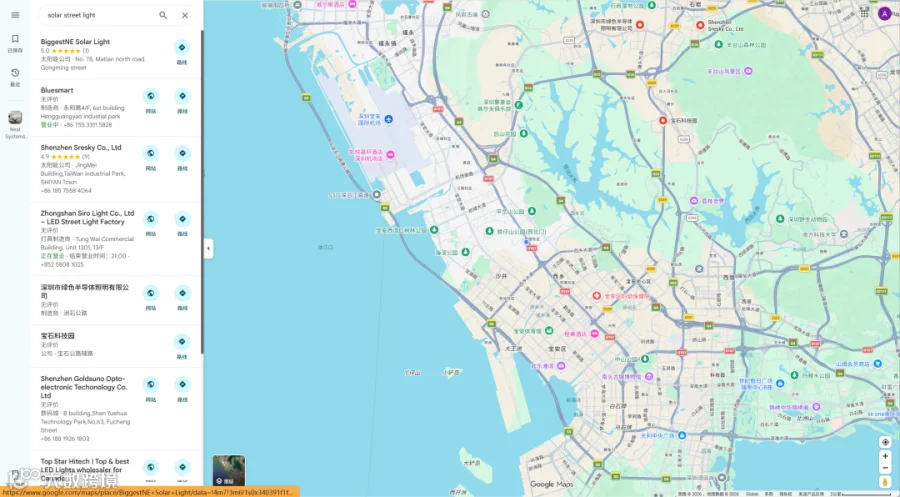The height and width of the screenshot is (497, 900).
Task: Click the Shenzhen Bao'an airport marker
Action: coord(389,119)
